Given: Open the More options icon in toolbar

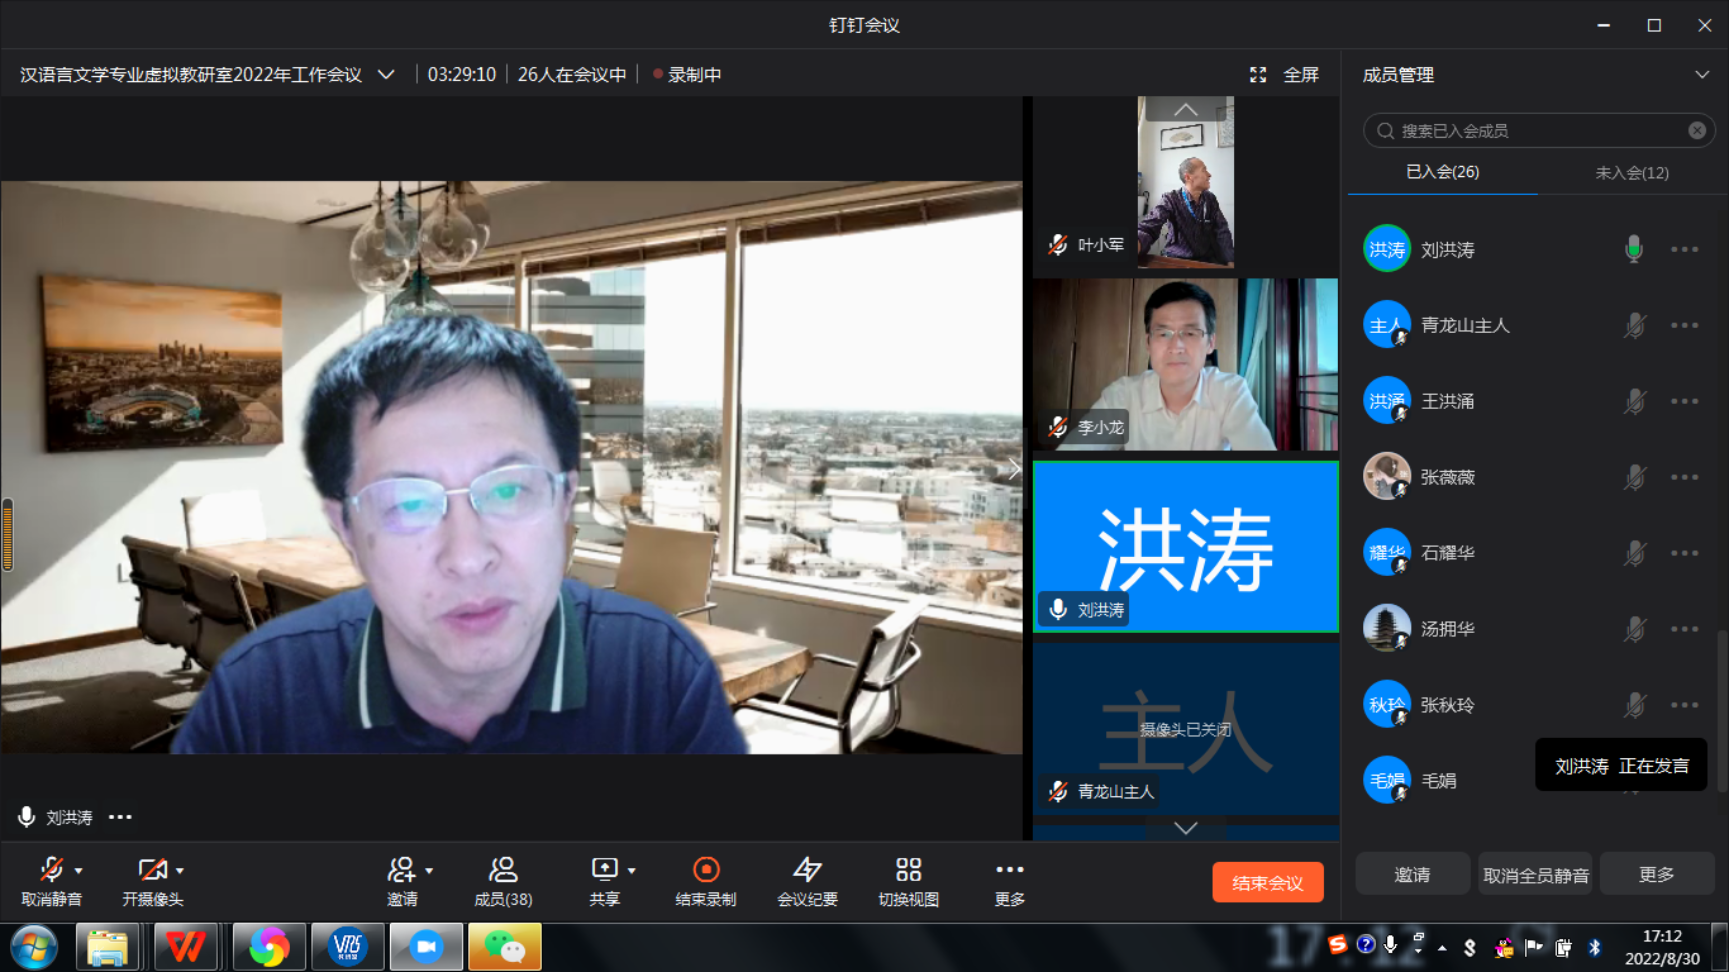Looking at the screenshot, I should click(1009, 870).
